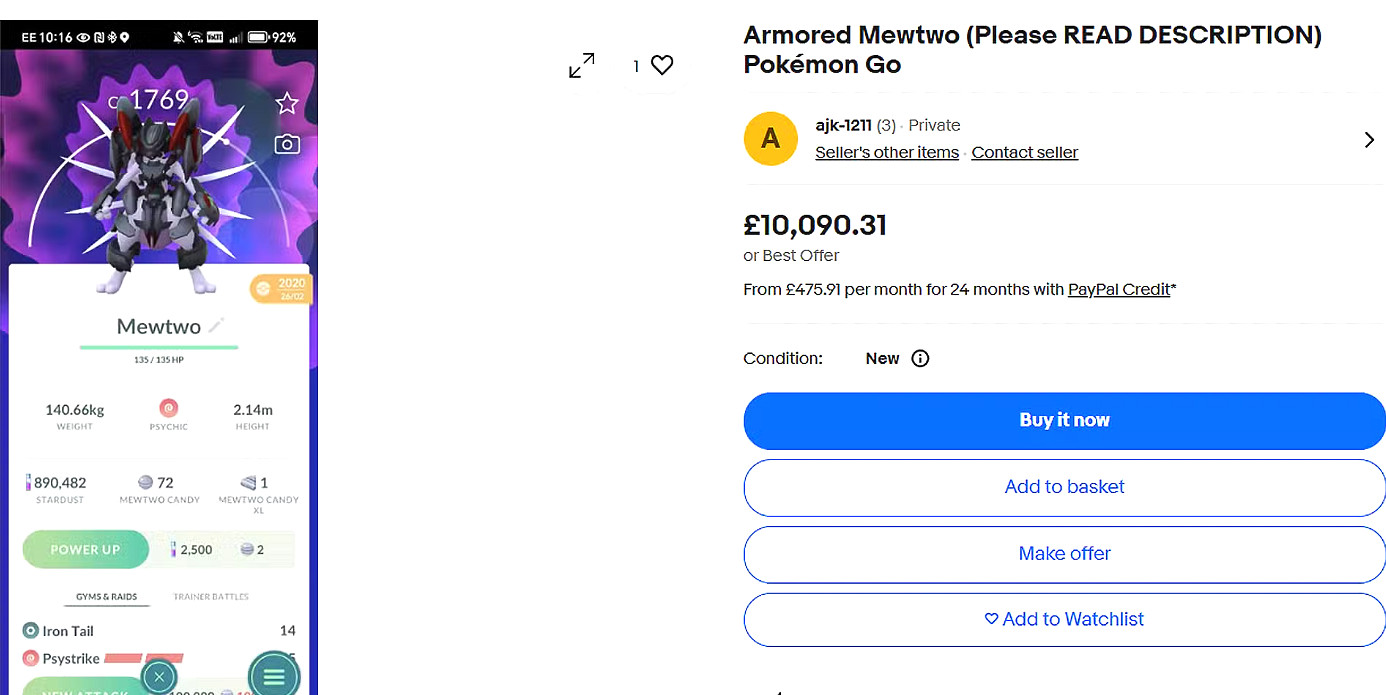Tap the green hamburger menu button
Image resolution: width=1386 pixels, height=695 pixels.
click(273, 676)
